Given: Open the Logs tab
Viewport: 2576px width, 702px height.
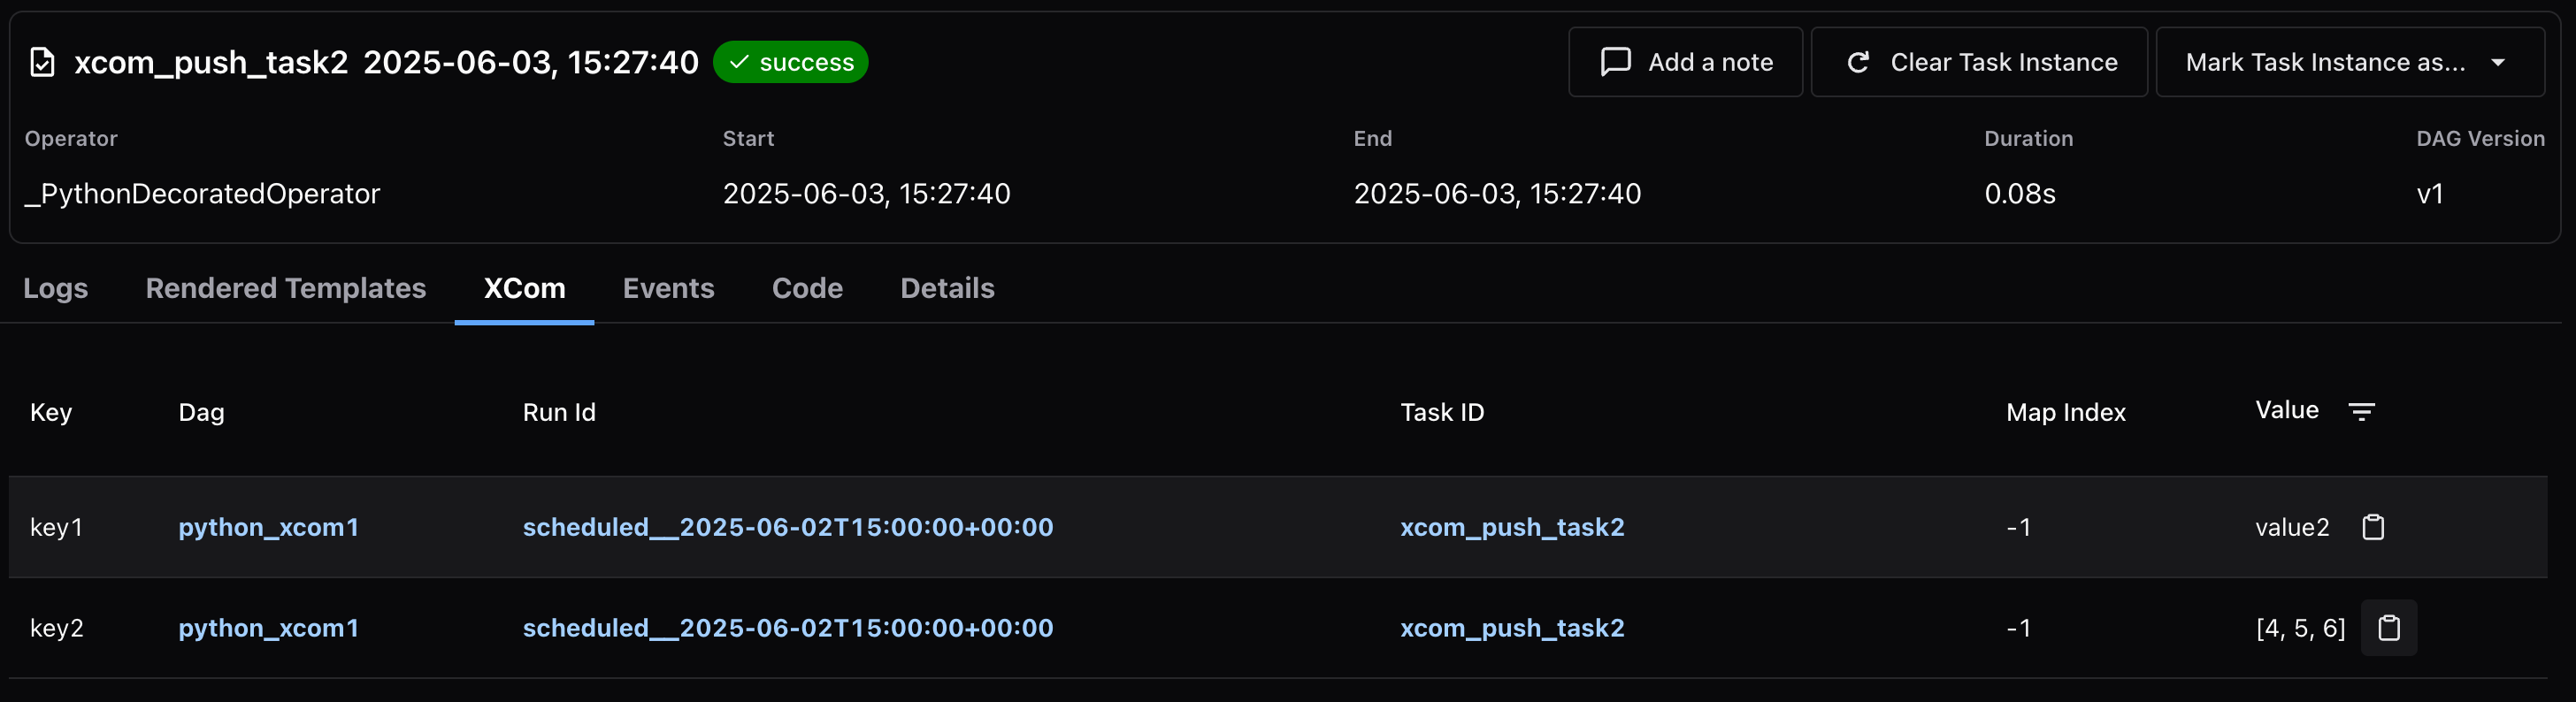Looking at the screenshot, I should (56, 288).
